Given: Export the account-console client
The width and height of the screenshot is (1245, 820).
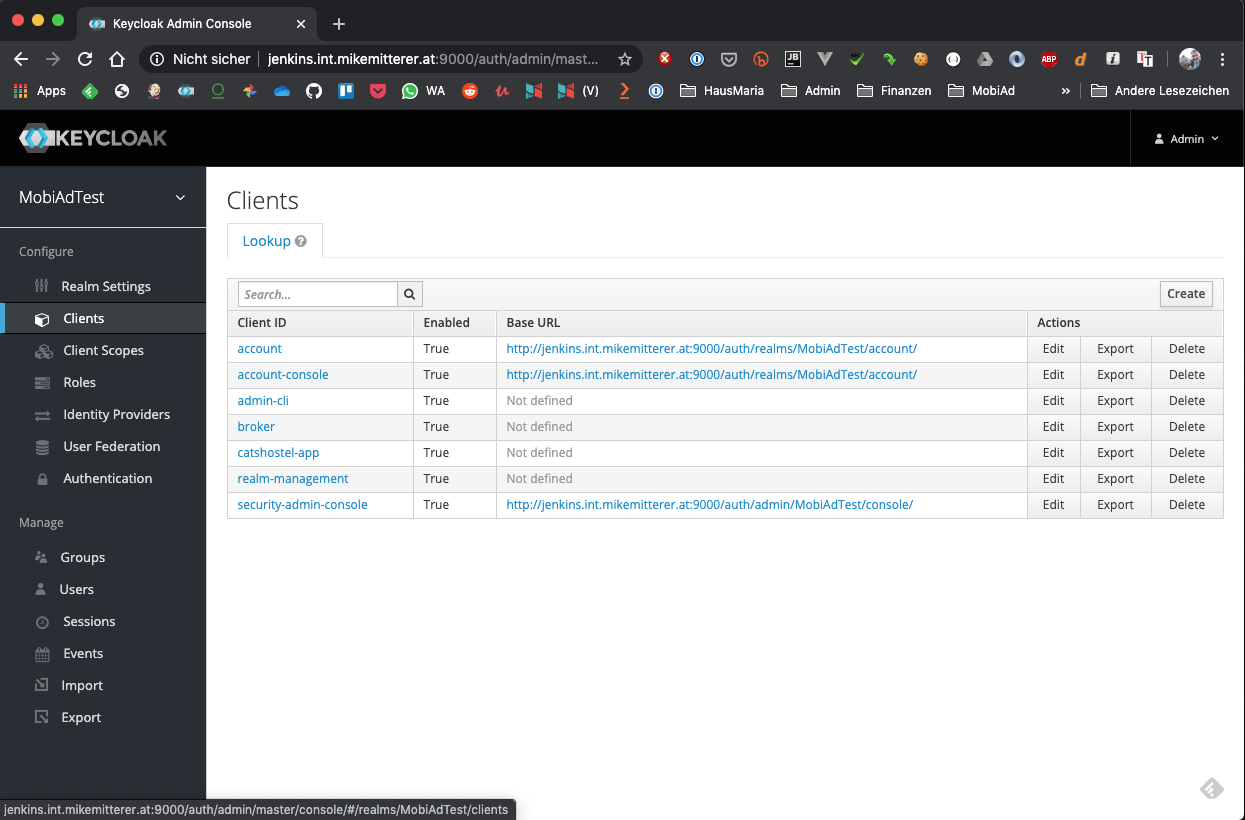Looking at the screenshot, I should 1116,375.
